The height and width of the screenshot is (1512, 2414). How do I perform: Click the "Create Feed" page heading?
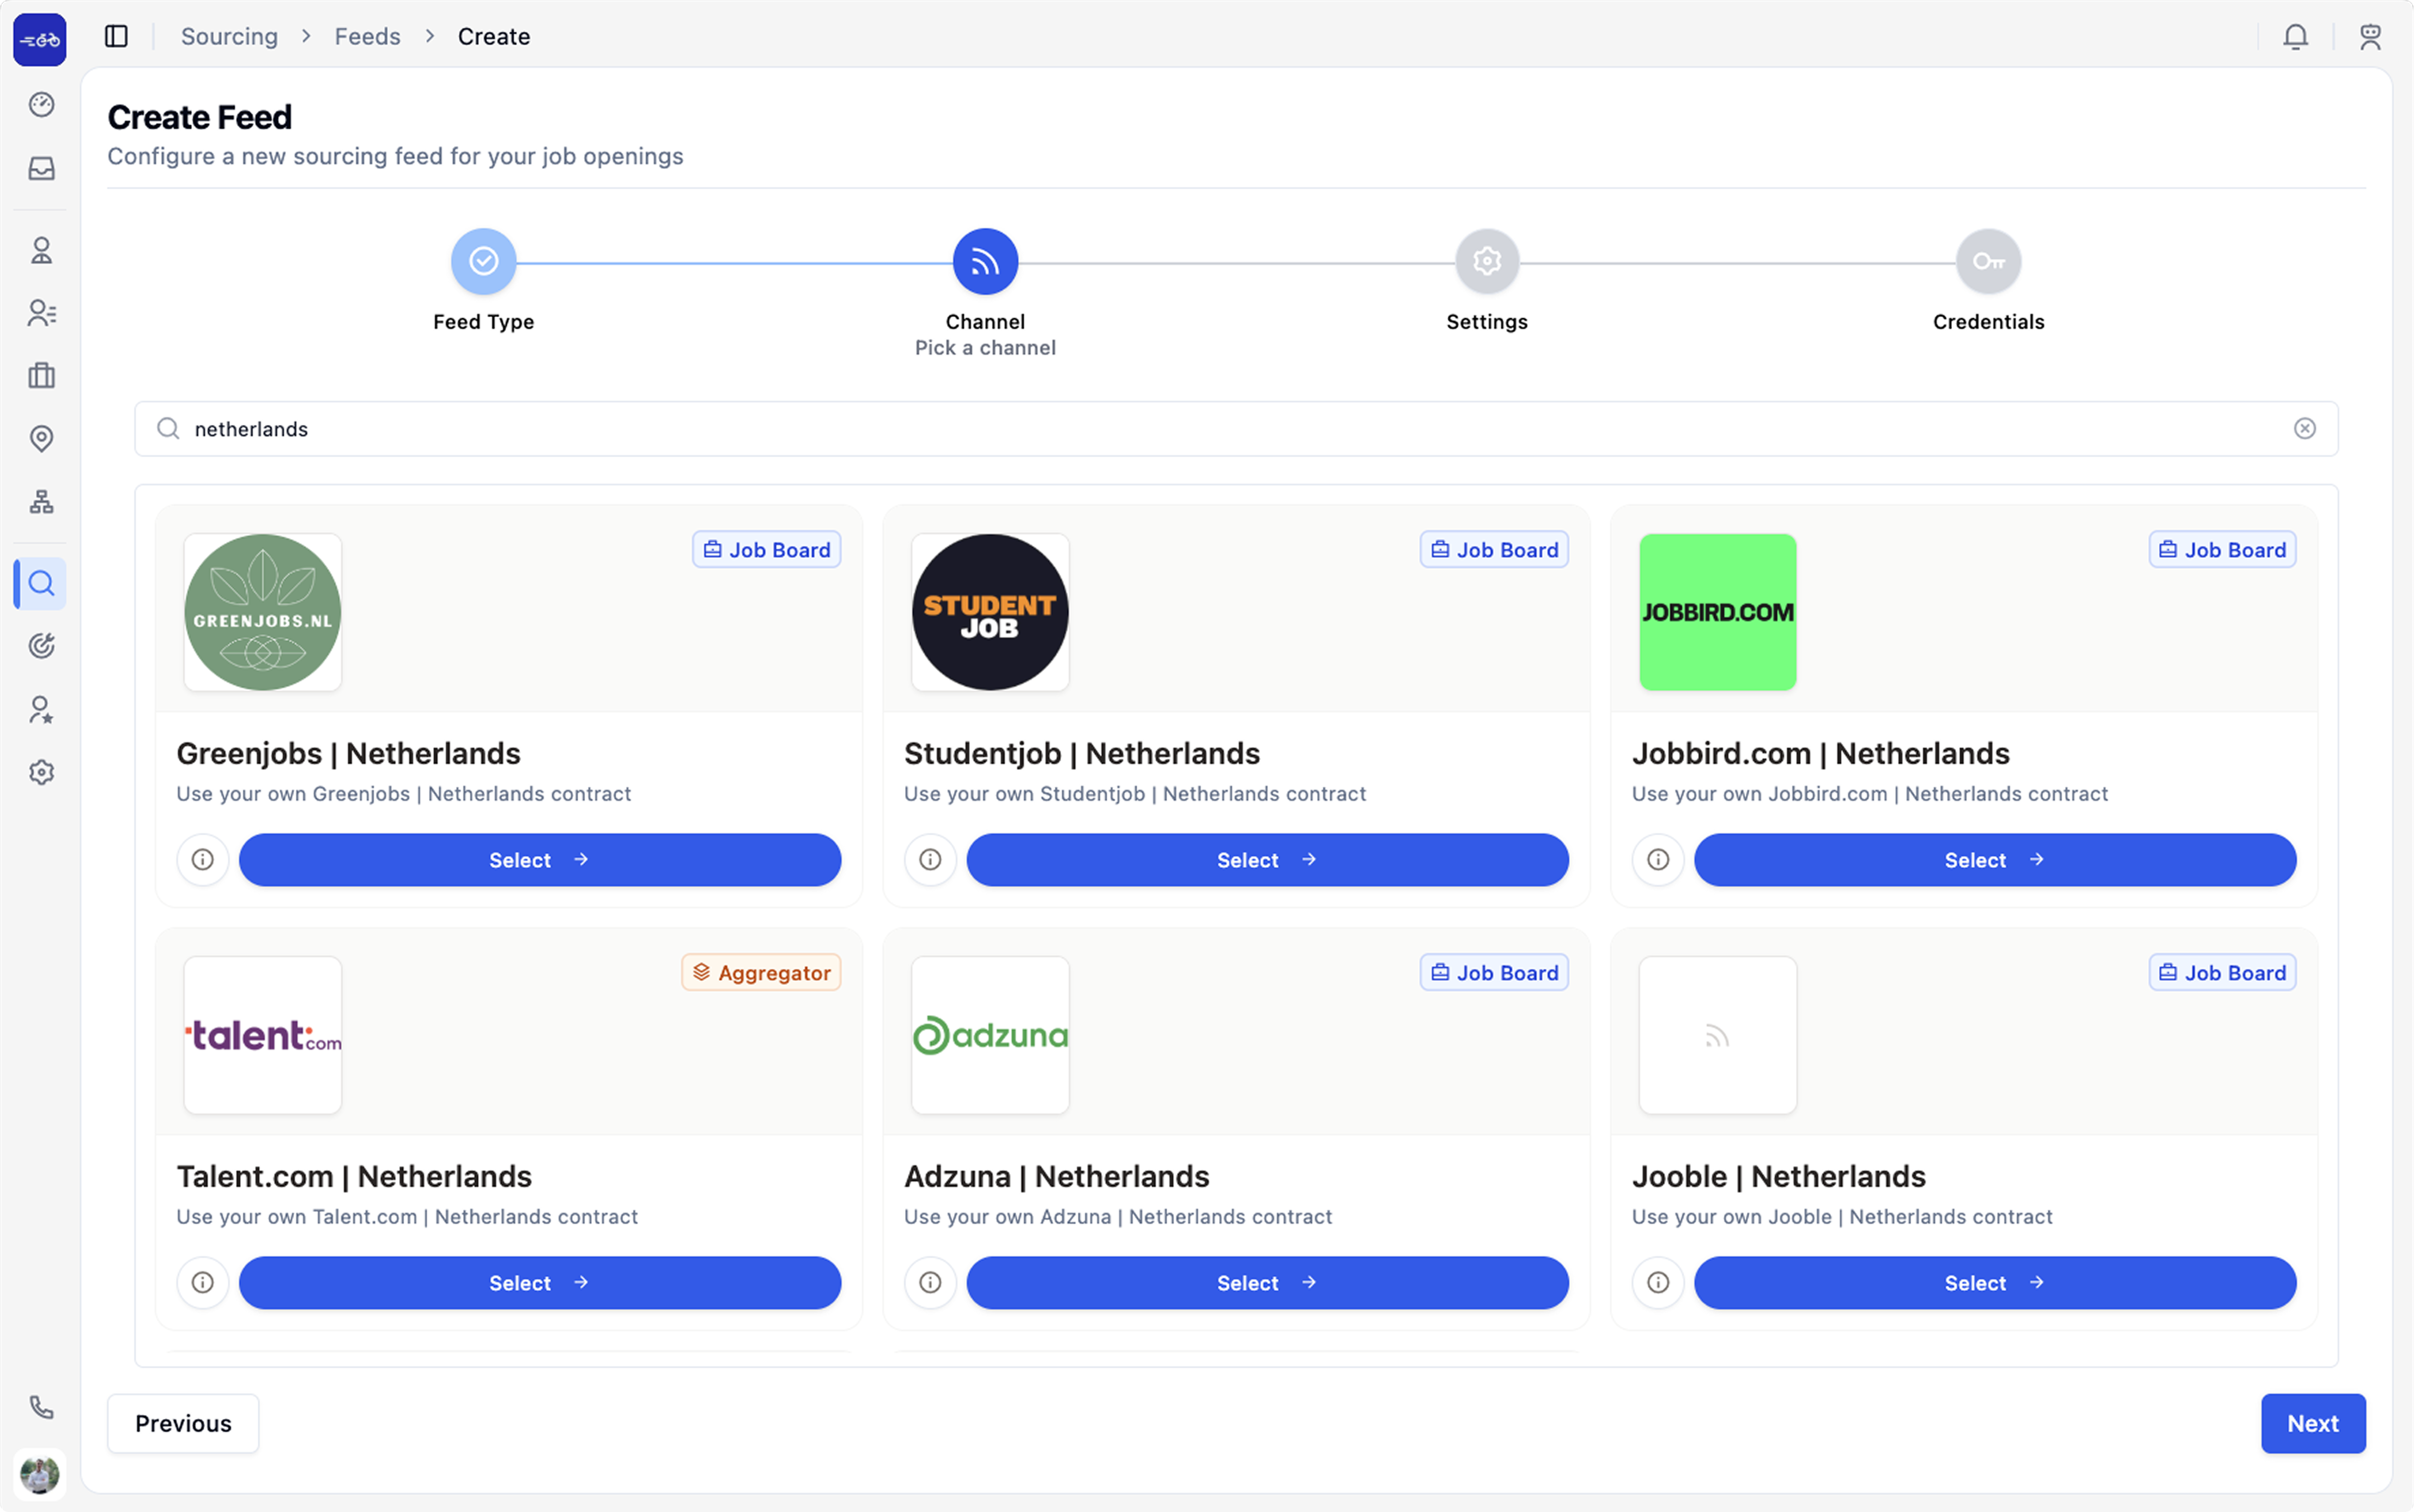pos(200,117)
